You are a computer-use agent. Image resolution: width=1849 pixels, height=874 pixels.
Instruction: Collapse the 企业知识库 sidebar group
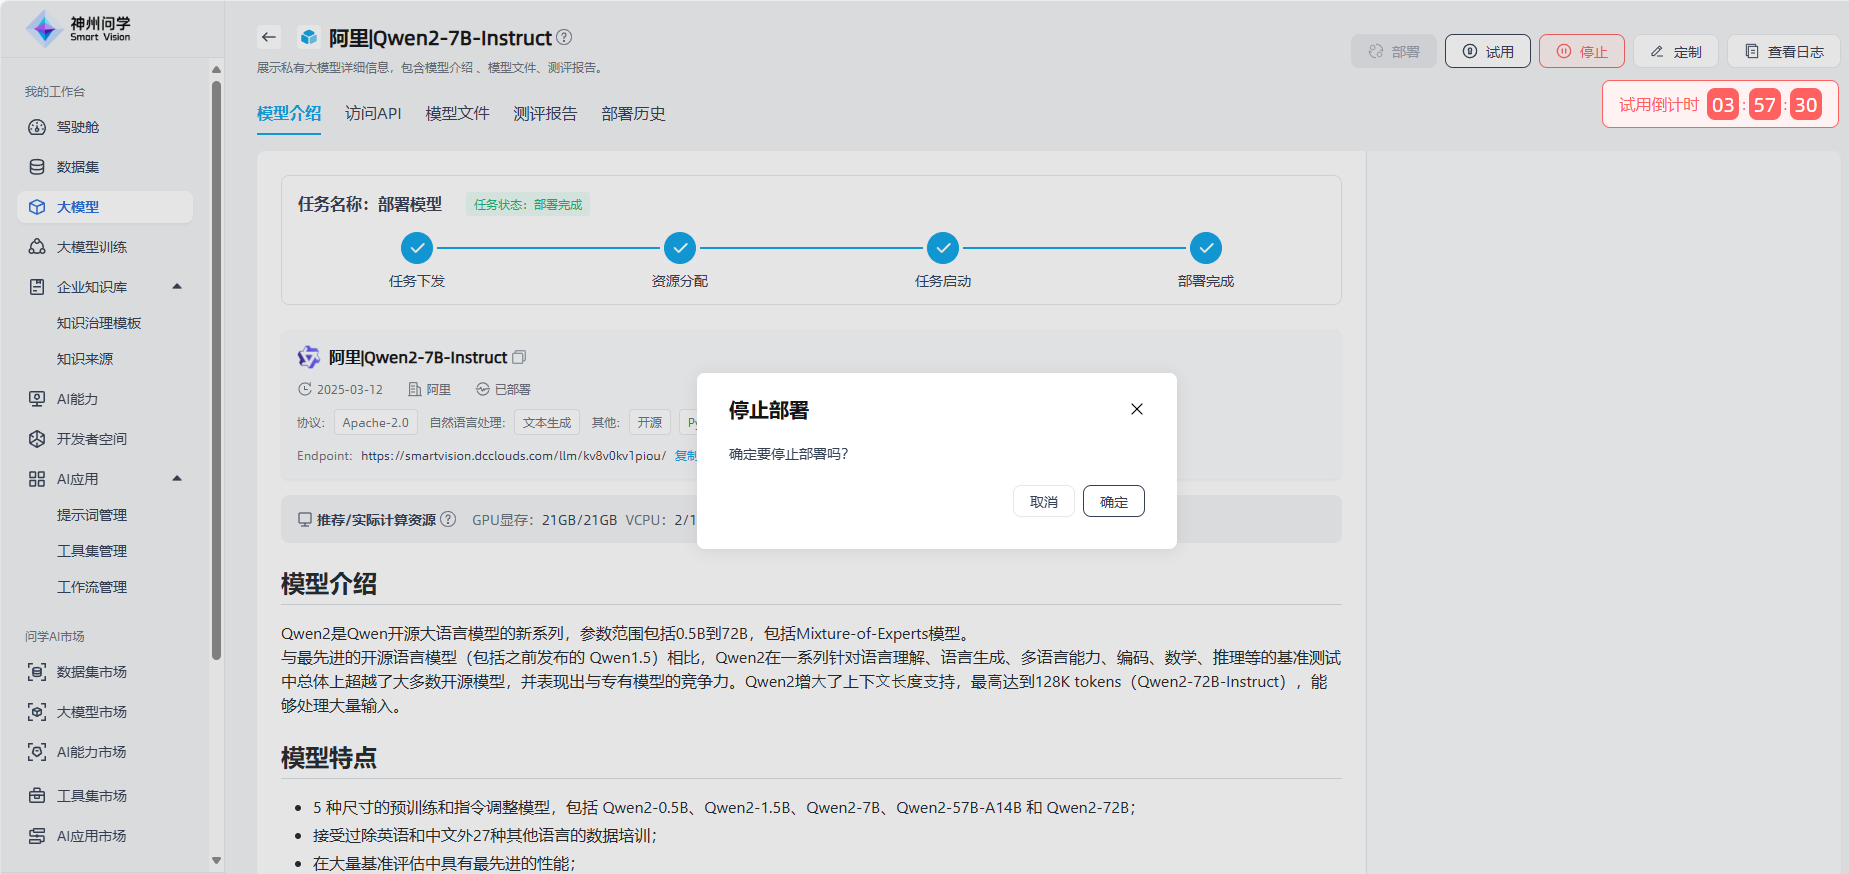177,287
